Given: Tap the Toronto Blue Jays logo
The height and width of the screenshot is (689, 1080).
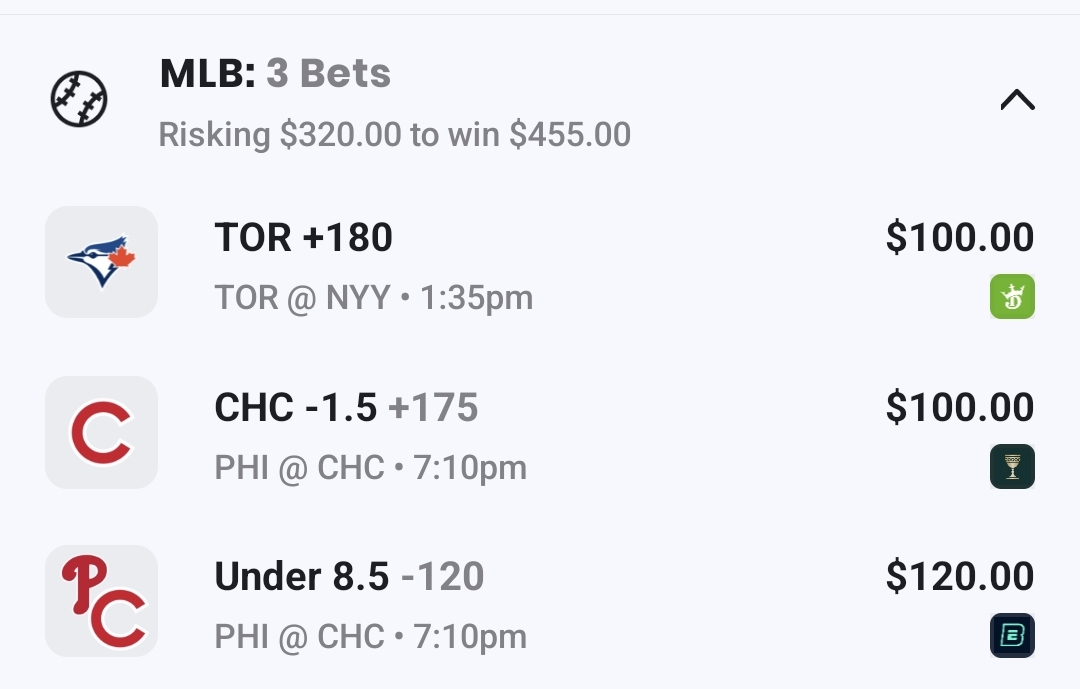Looking at the screenshot, I should click(x=101, y=262).
